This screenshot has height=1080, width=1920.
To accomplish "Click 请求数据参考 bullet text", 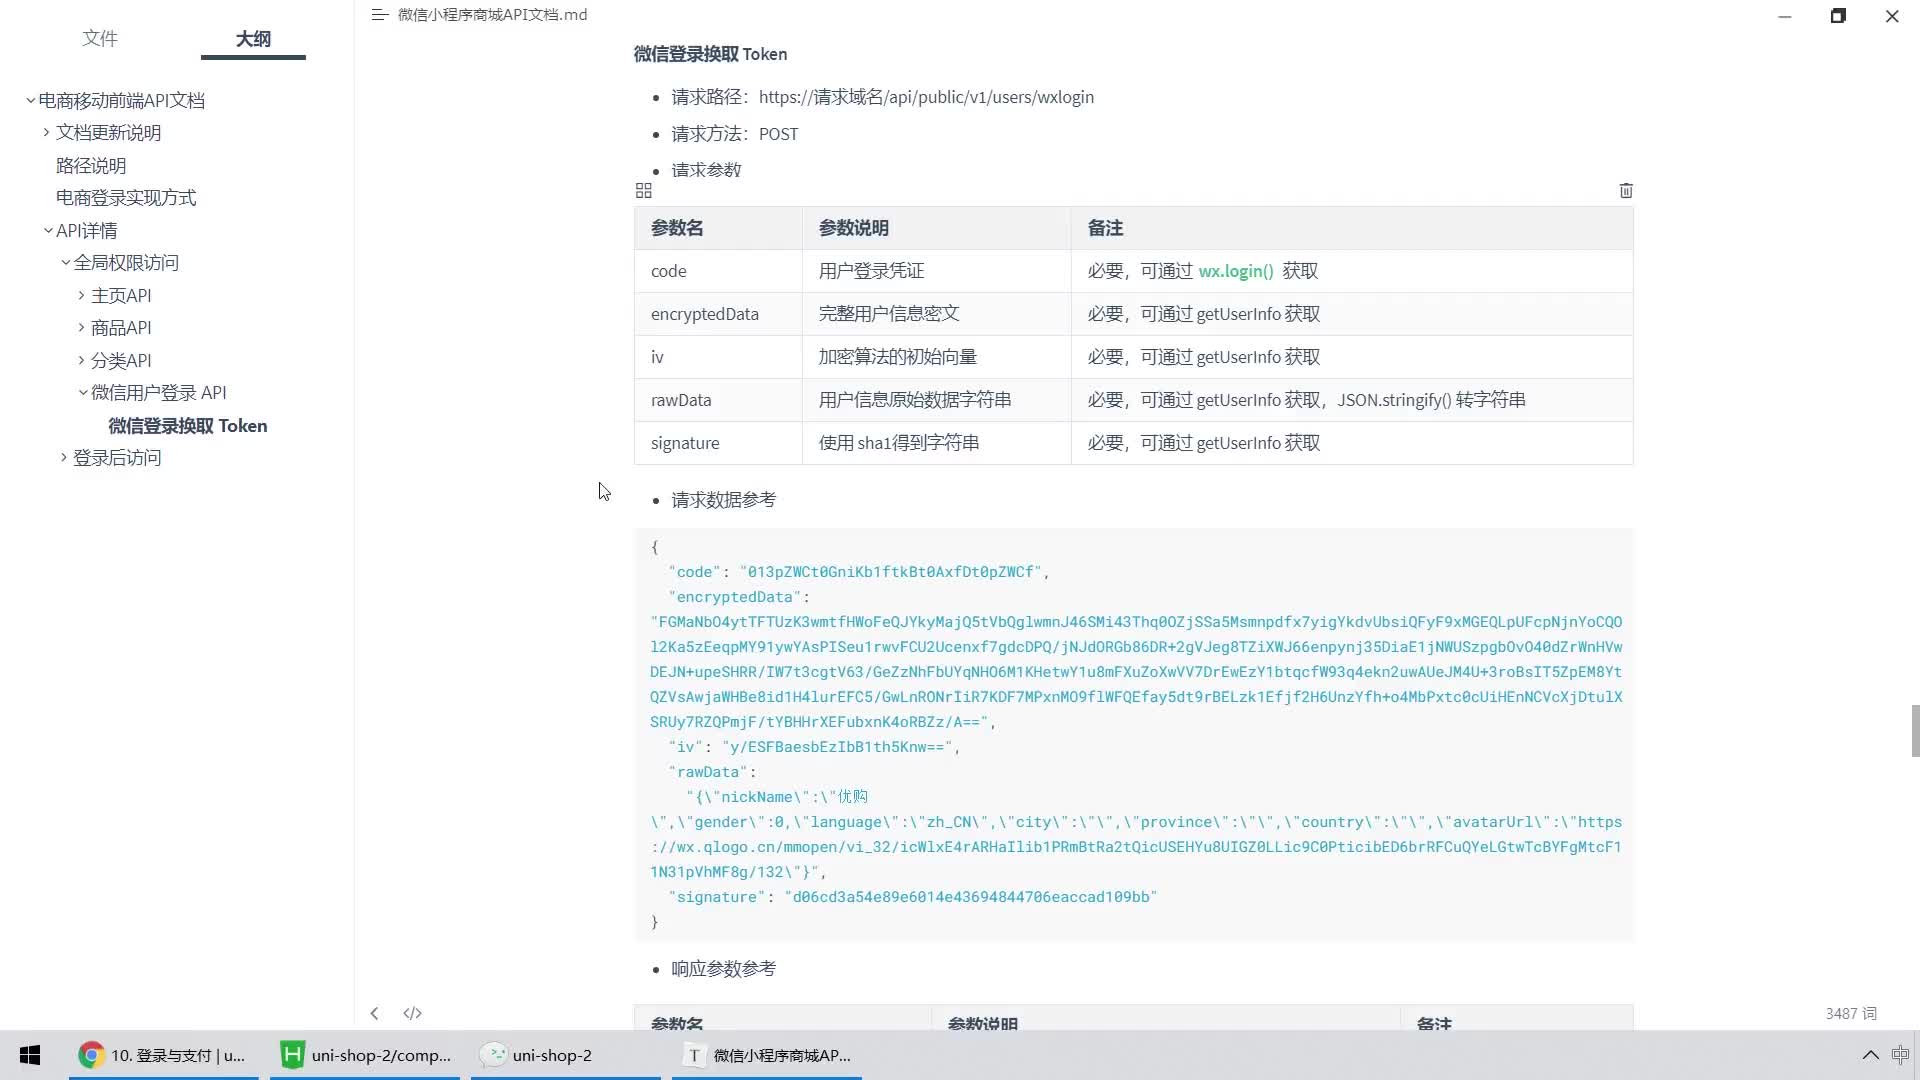I will coord(723,500).
